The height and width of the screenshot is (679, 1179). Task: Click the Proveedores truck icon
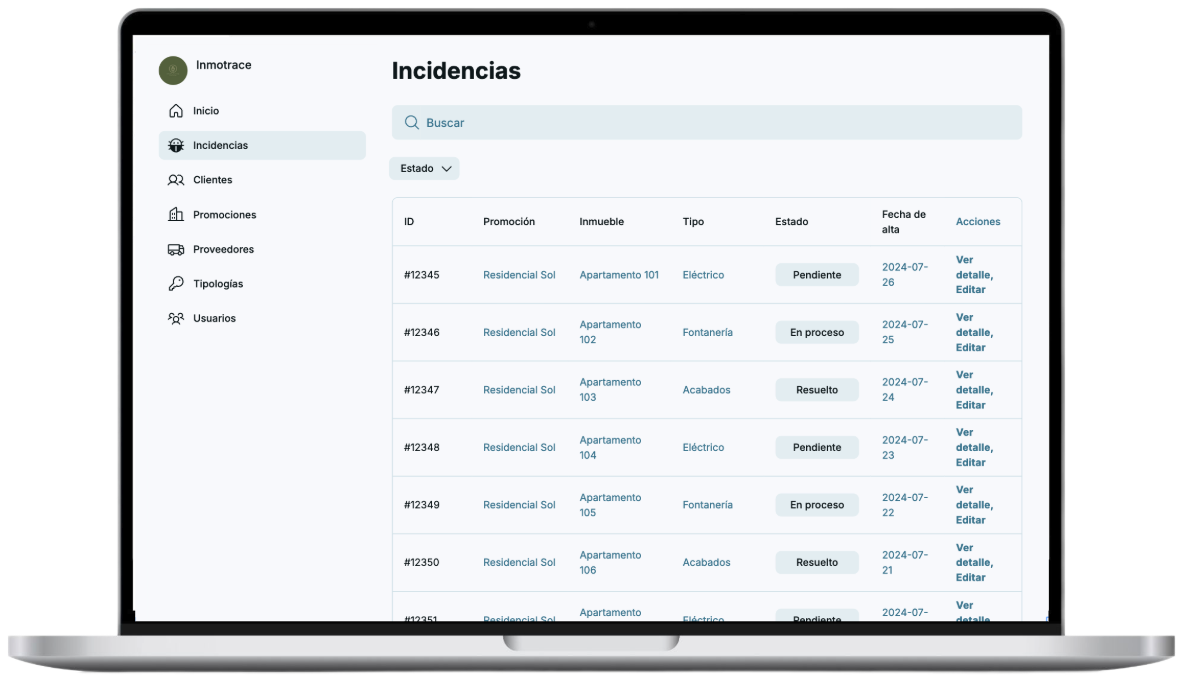click(176, 250)
